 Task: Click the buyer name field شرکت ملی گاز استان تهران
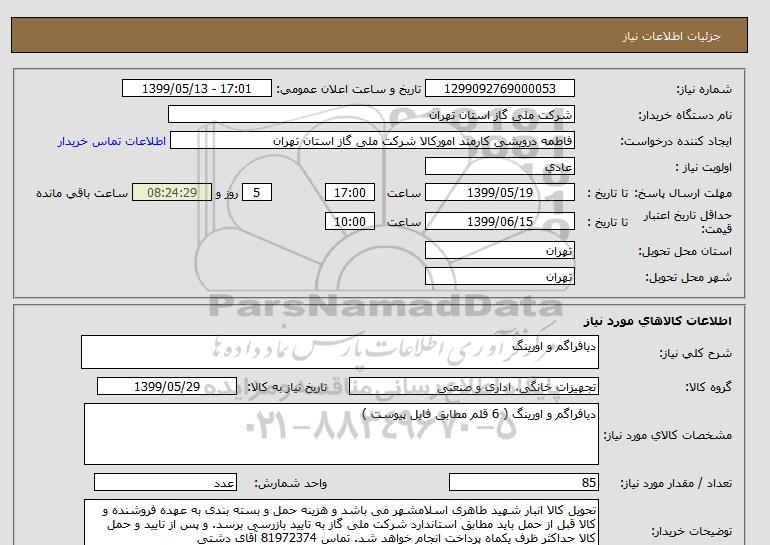371,114
